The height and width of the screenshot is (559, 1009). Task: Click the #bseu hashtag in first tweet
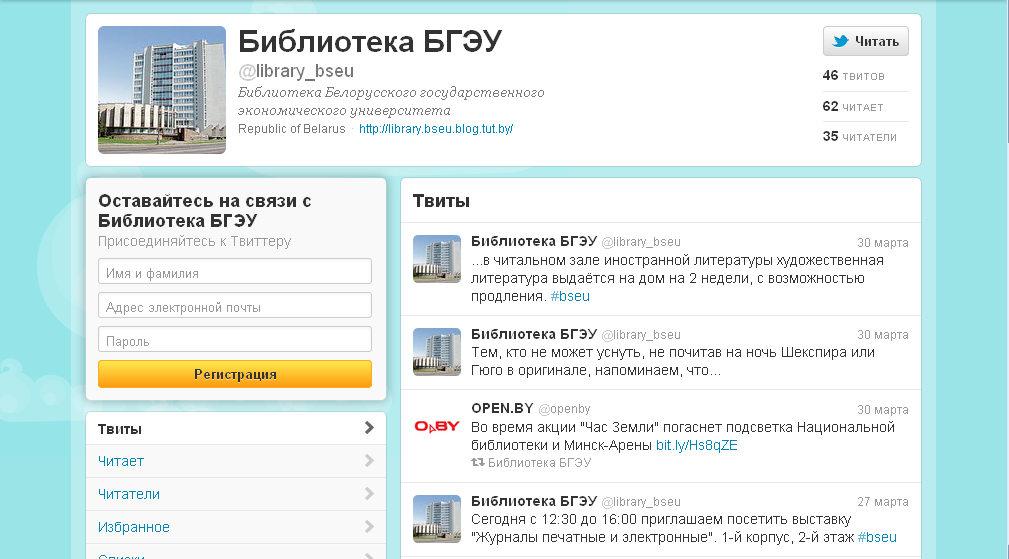point(570,297)
